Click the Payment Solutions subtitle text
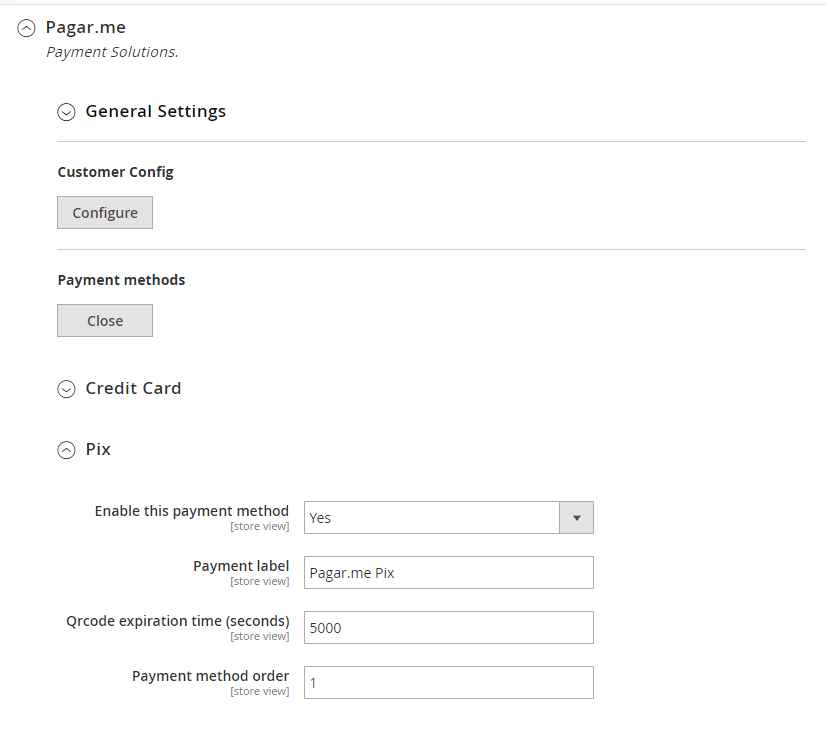Viewport: 830px width, 734px height. pos(112,52)
